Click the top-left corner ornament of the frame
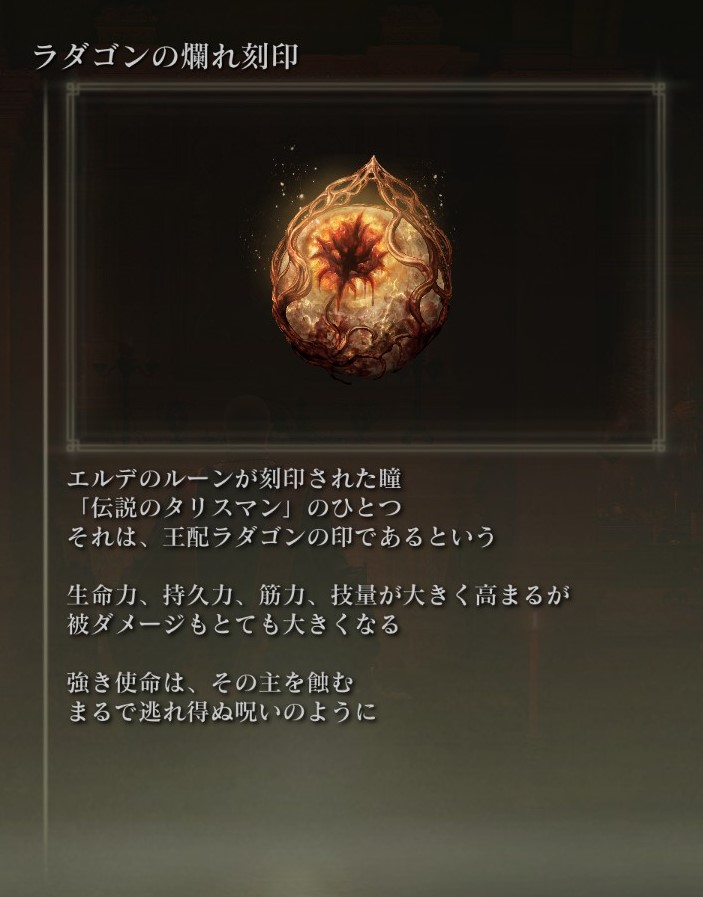Screen dimensions: 703x897 pos(73,89)
